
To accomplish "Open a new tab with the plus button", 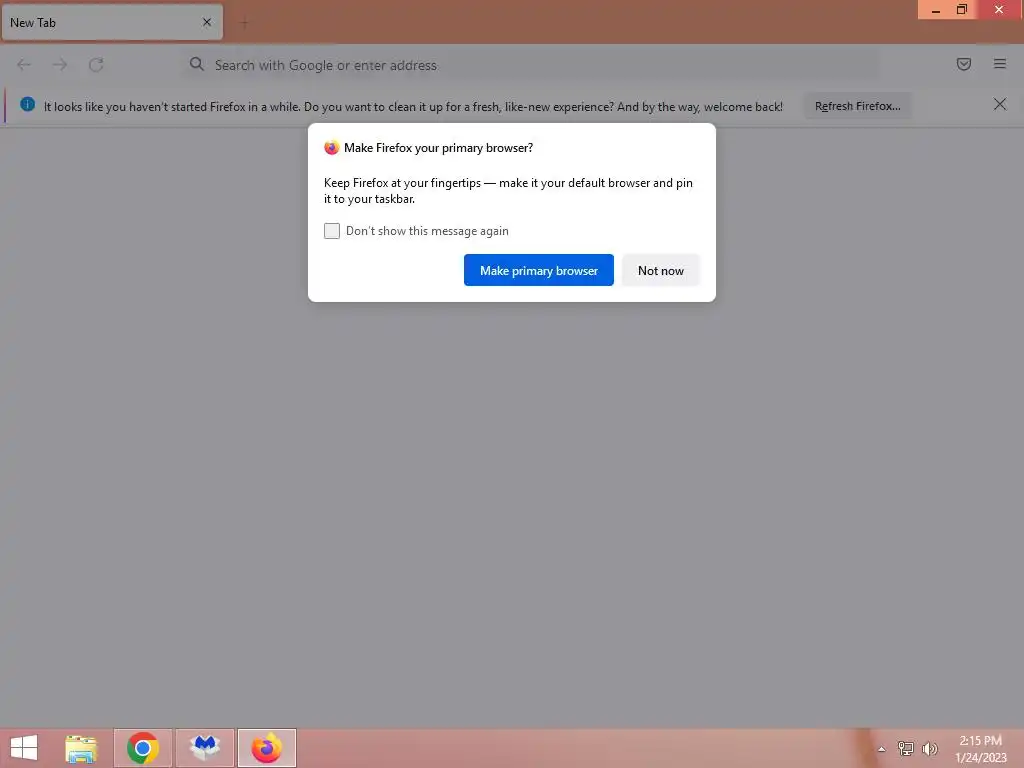I will click(x=244, y=24).
